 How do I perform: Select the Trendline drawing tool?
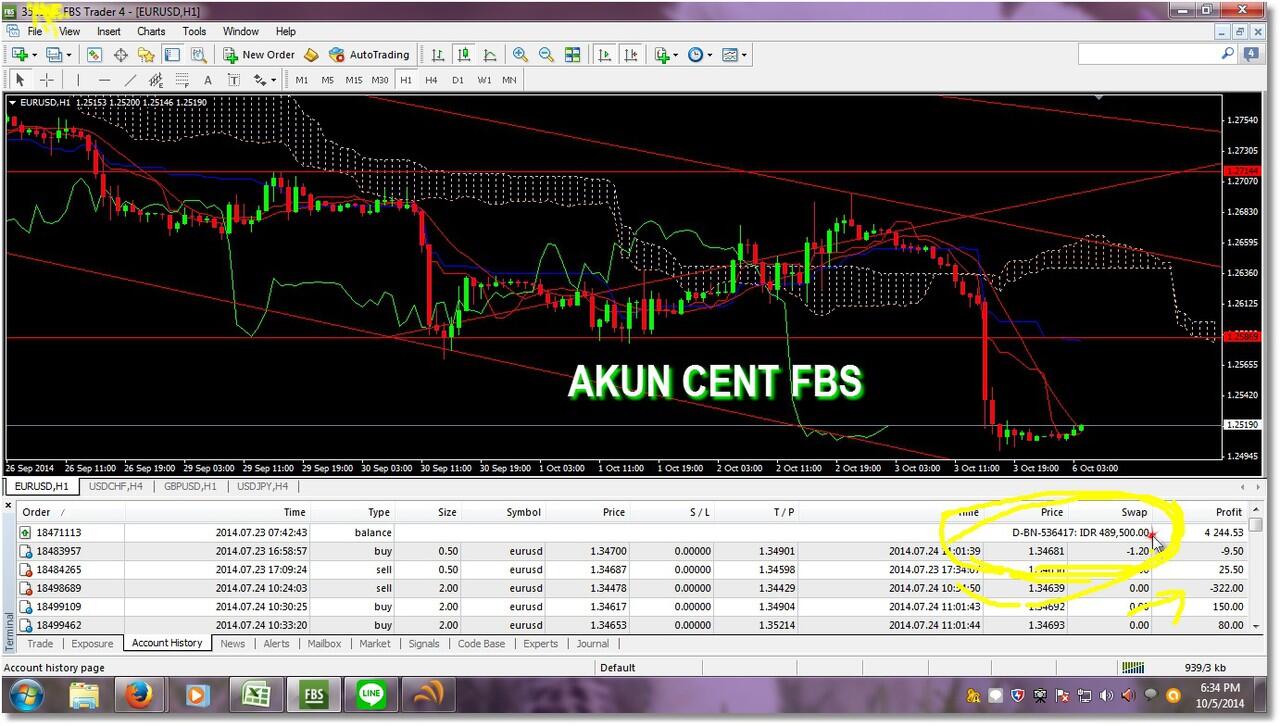[130, 80]
